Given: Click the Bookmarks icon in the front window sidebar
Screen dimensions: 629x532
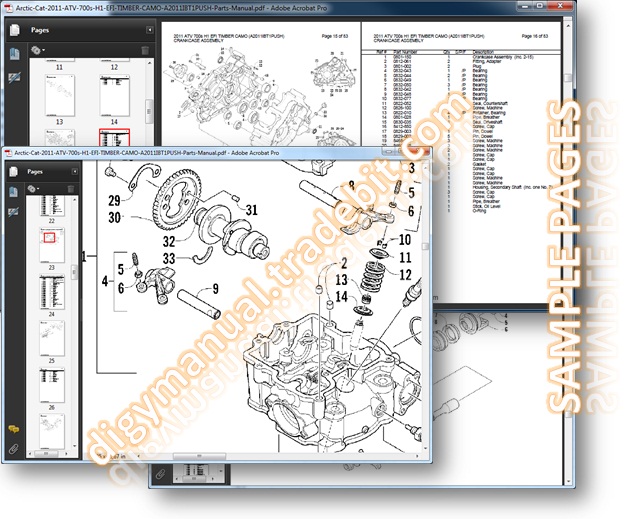Looking at the screenshot, I should [x=15, y=192].
